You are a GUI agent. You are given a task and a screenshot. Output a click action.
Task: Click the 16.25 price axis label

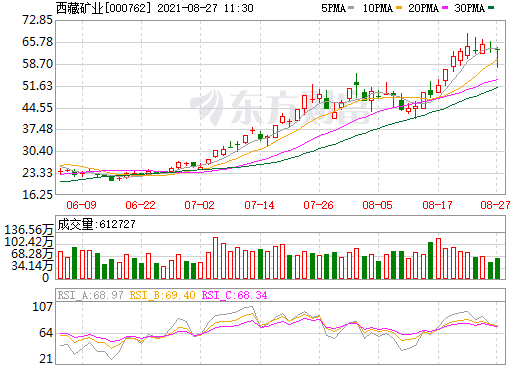pos(37,194)
